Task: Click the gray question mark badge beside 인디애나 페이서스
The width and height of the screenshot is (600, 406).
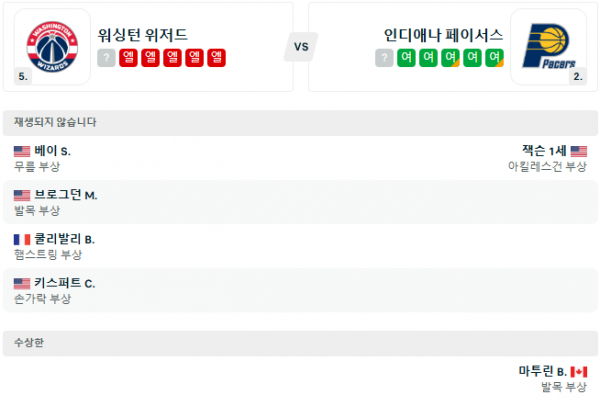Action: [x=384, y=59]
